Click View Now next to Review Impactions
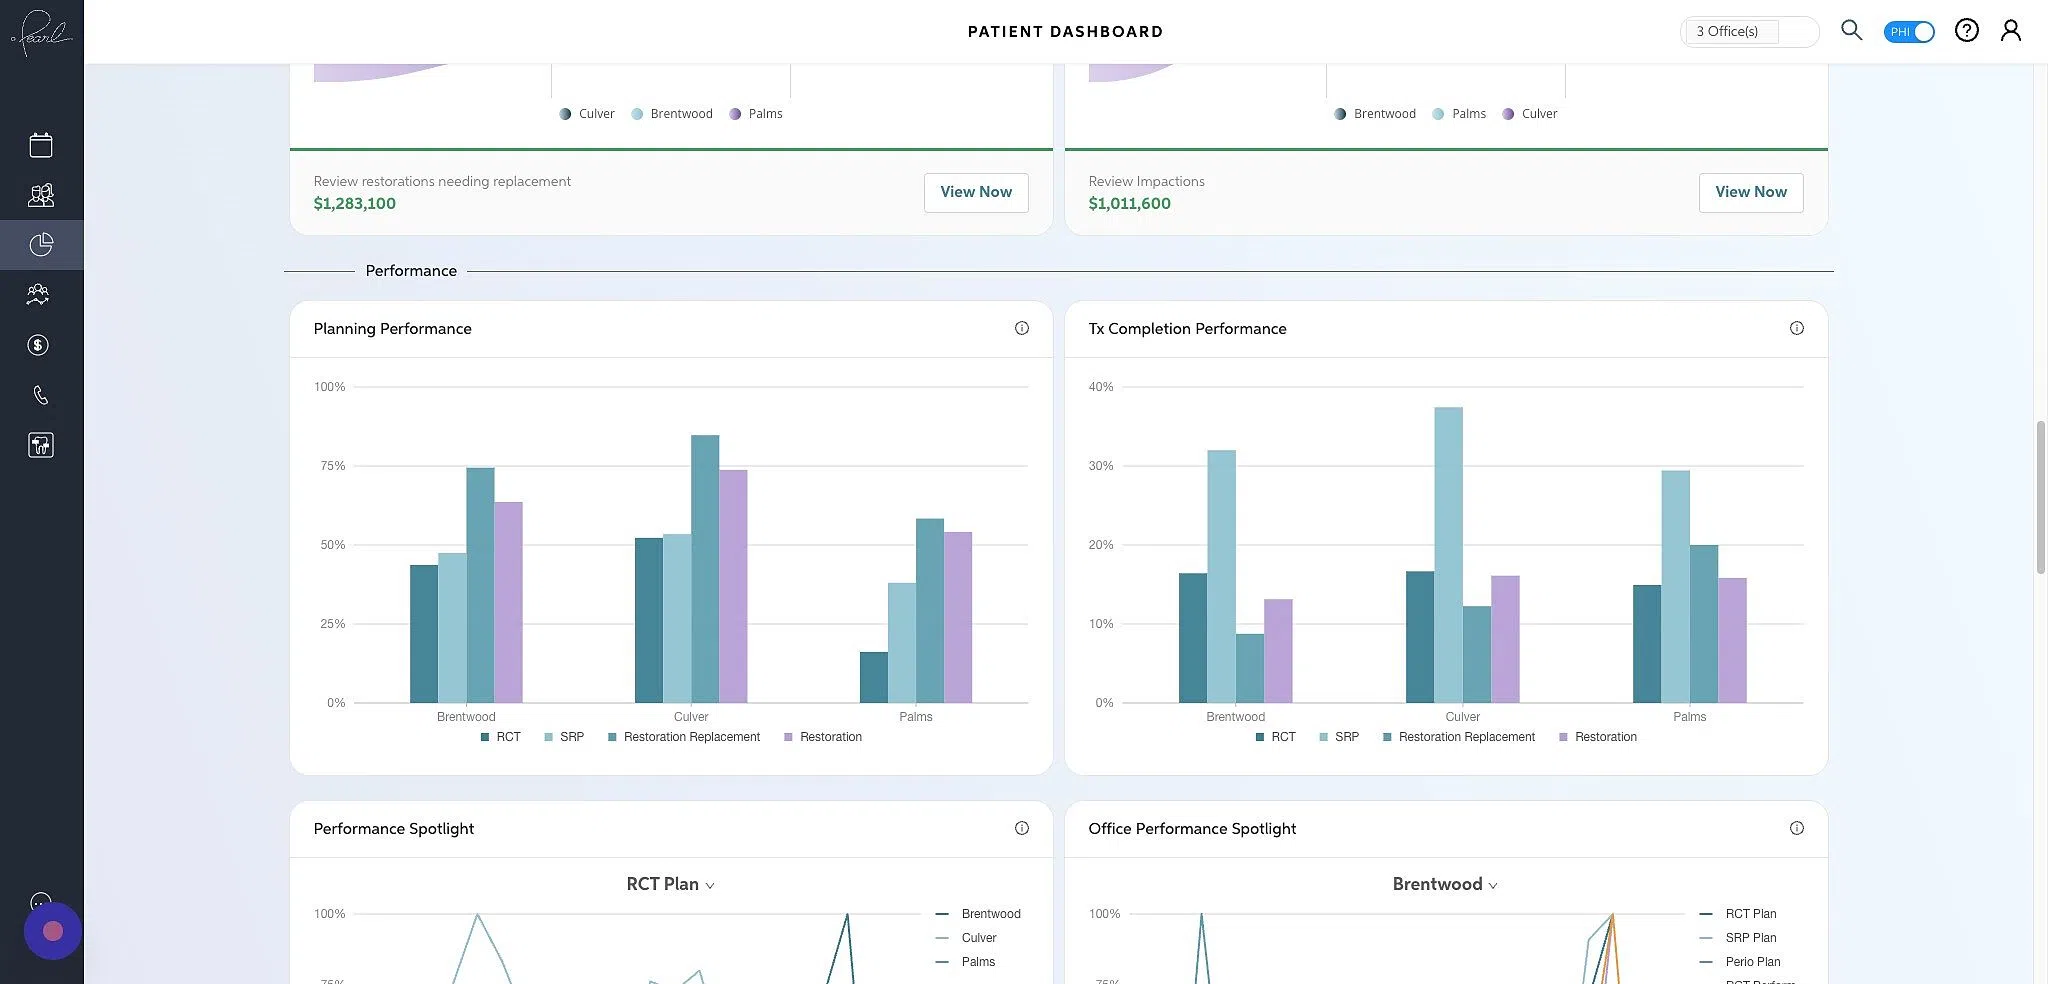The width and height of the screenshot is (2048, 984). pos(1750,192)
